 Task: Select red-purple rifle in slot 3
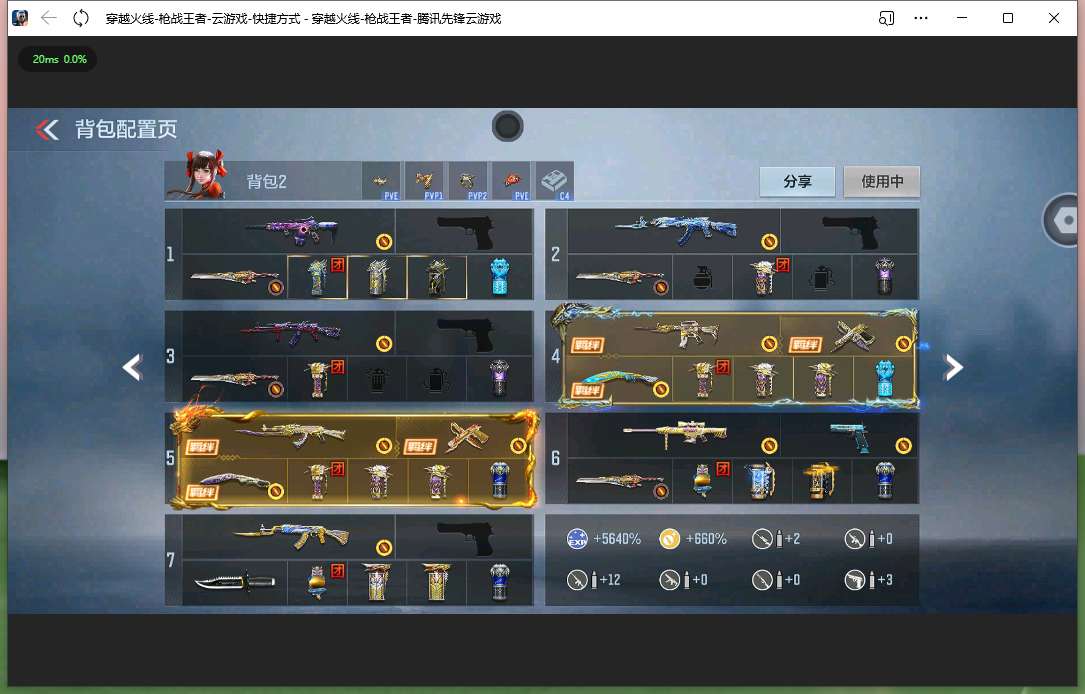pos(289,334)
